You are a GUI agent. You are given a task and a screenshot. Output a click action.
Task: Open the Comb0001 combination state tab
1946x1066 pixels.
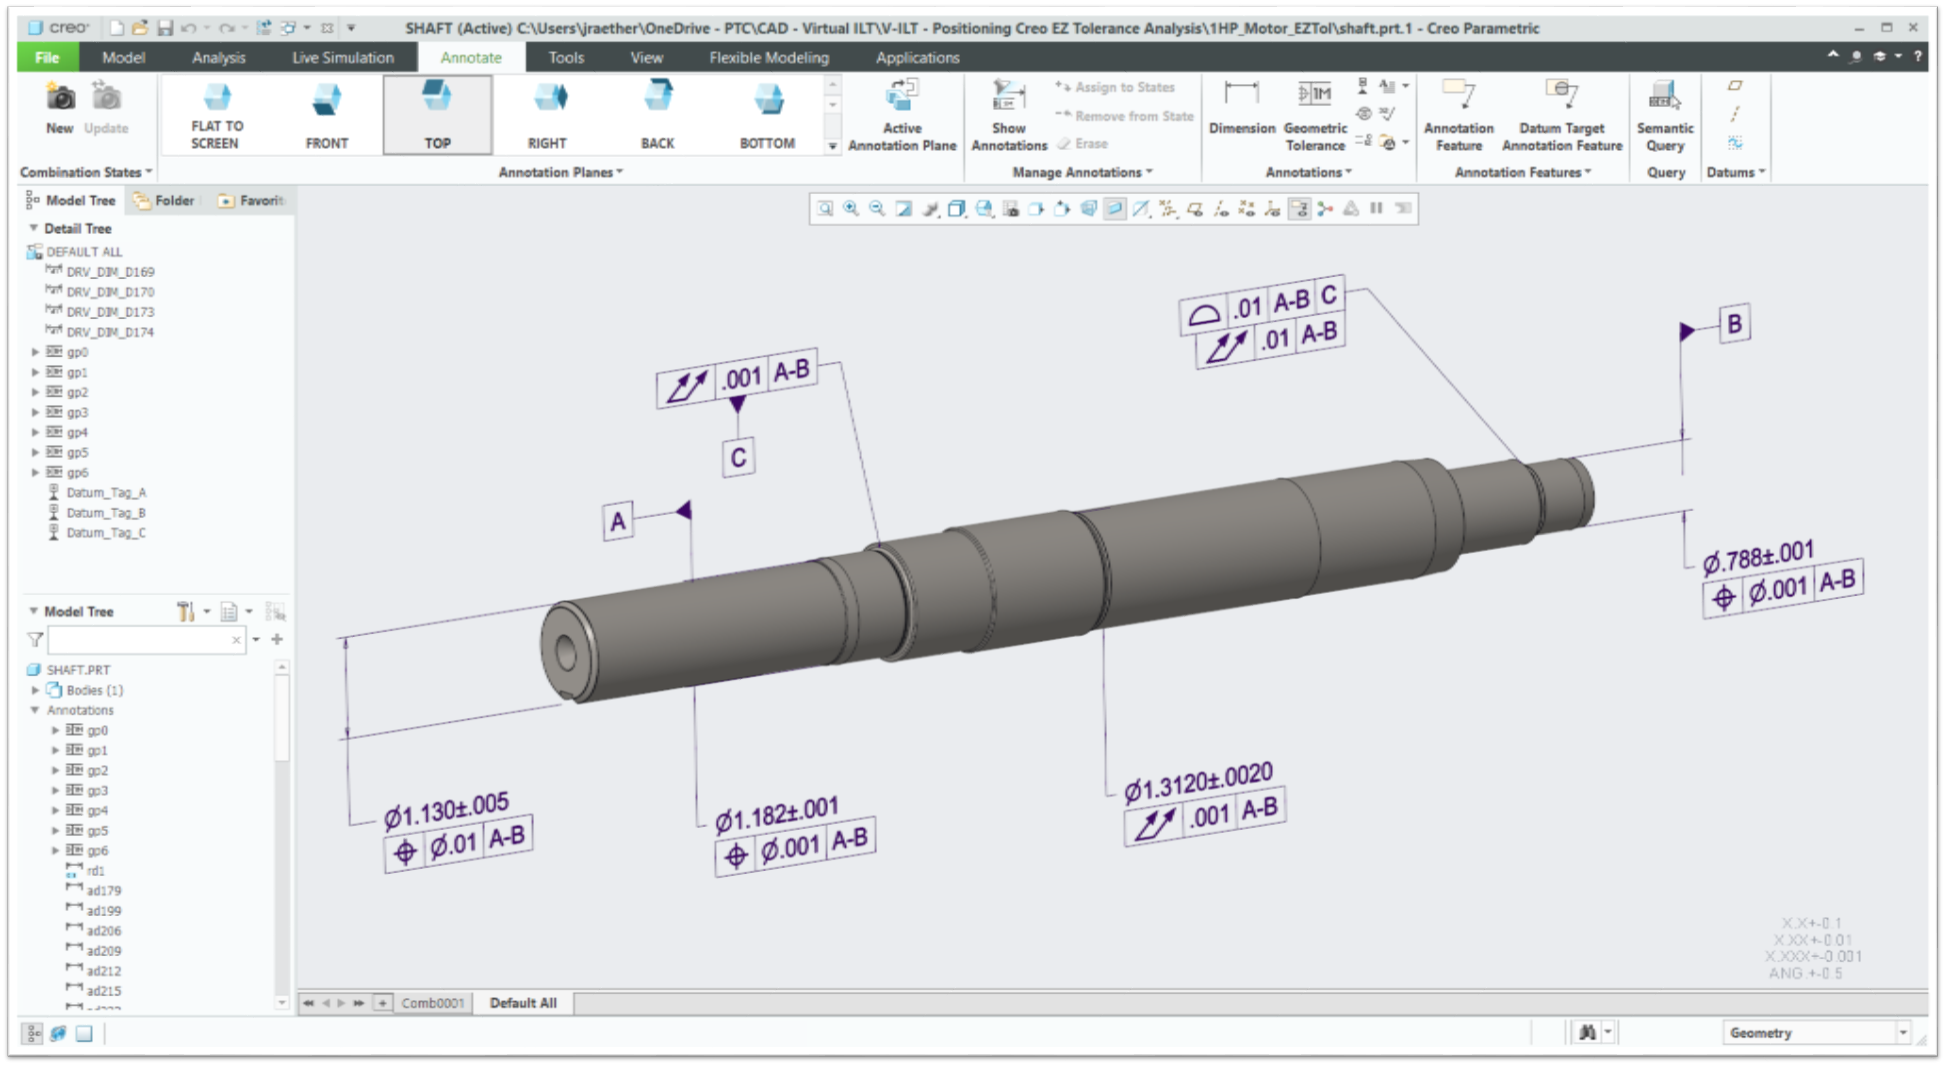pyautogui.click(x=433, y=1002)
